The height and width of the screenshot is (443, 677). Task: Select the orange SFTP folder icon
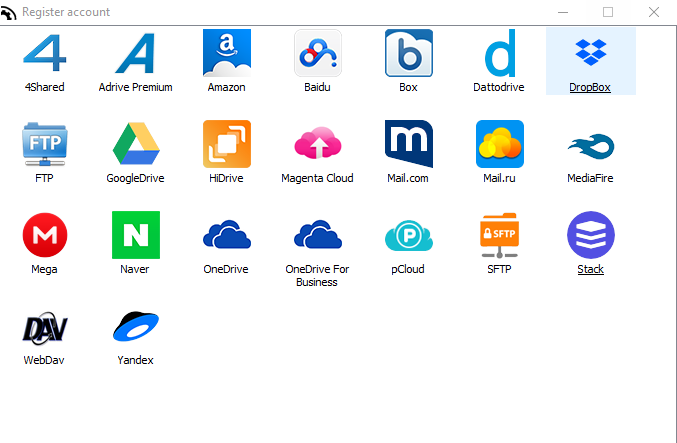click(x=500, y=235)
